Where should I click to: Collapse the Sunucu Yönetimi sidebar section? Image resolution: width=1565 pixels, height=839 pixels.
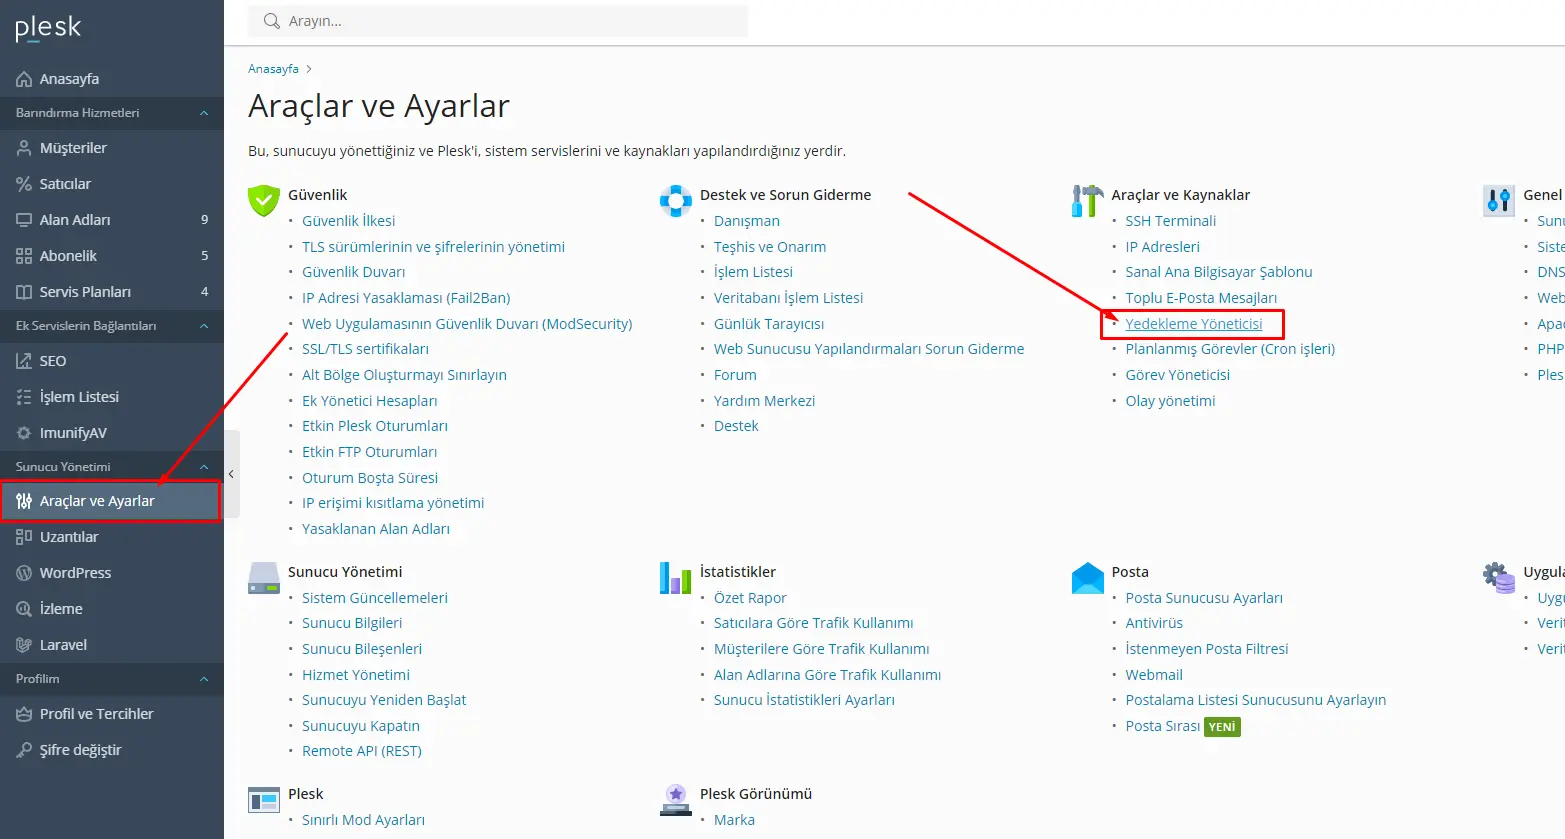coord(204,467)
